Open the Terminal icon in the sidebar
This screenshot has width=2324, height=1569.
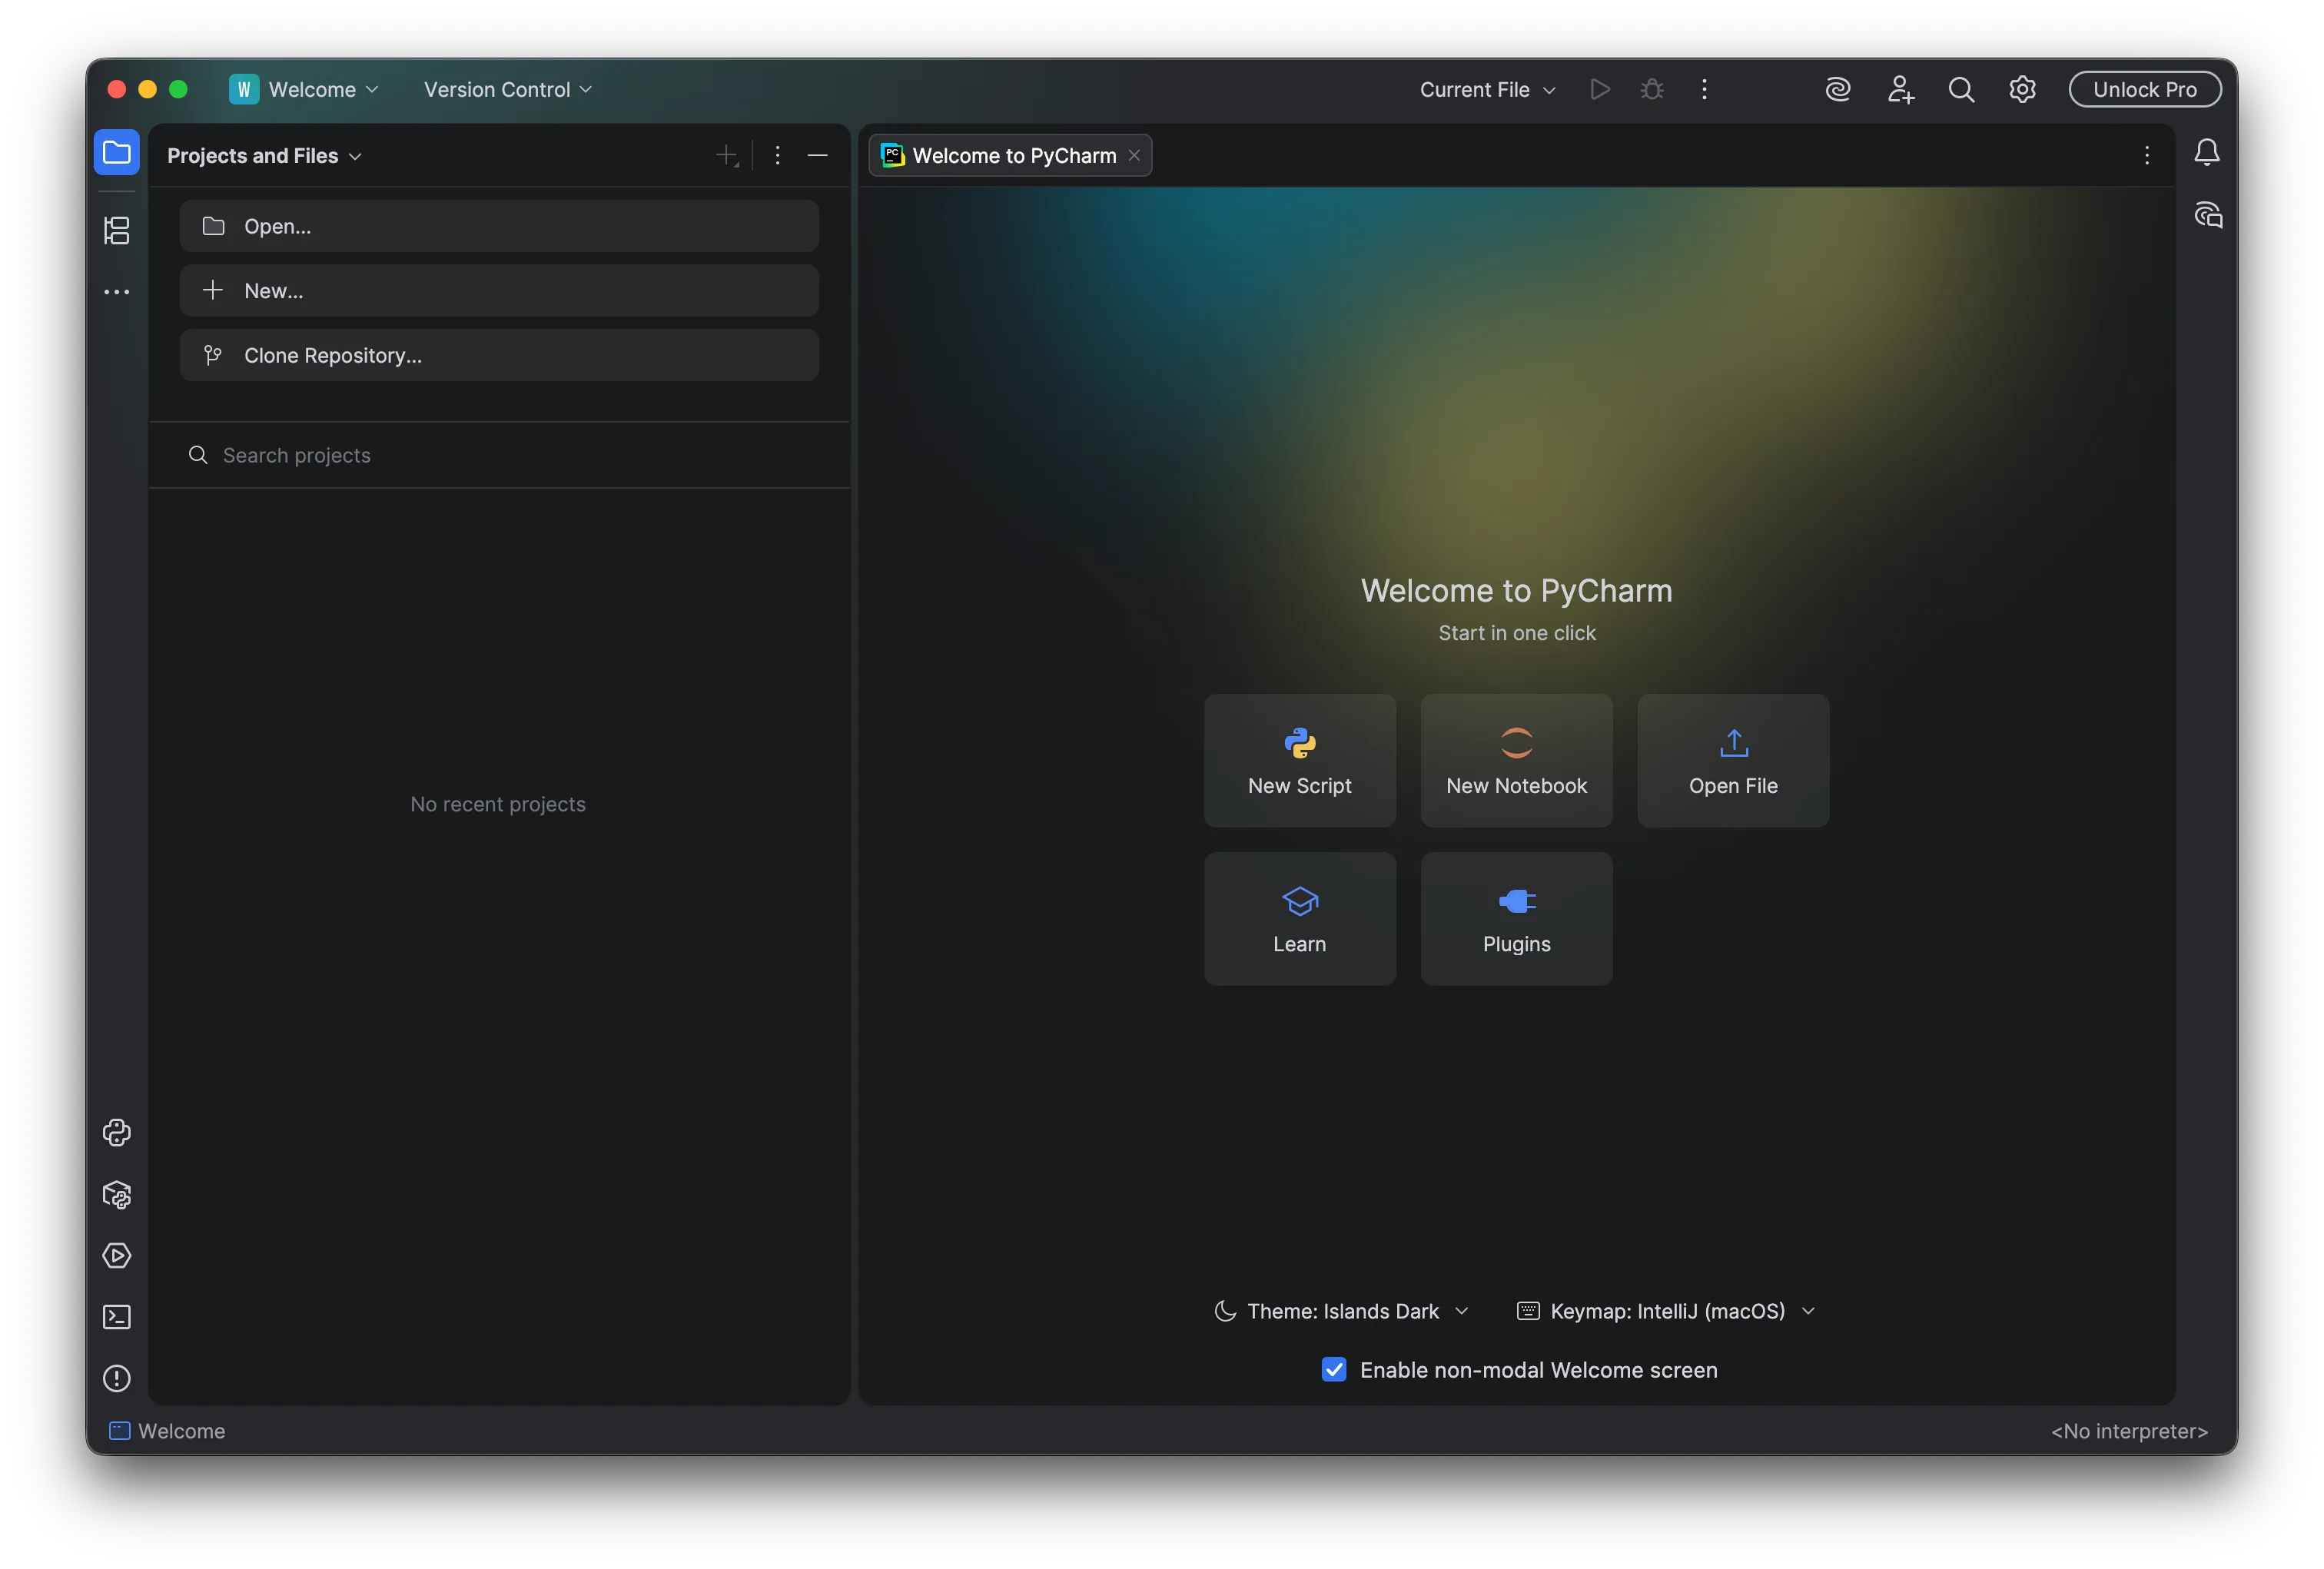pyautogui.click(x=117, y=1318)
